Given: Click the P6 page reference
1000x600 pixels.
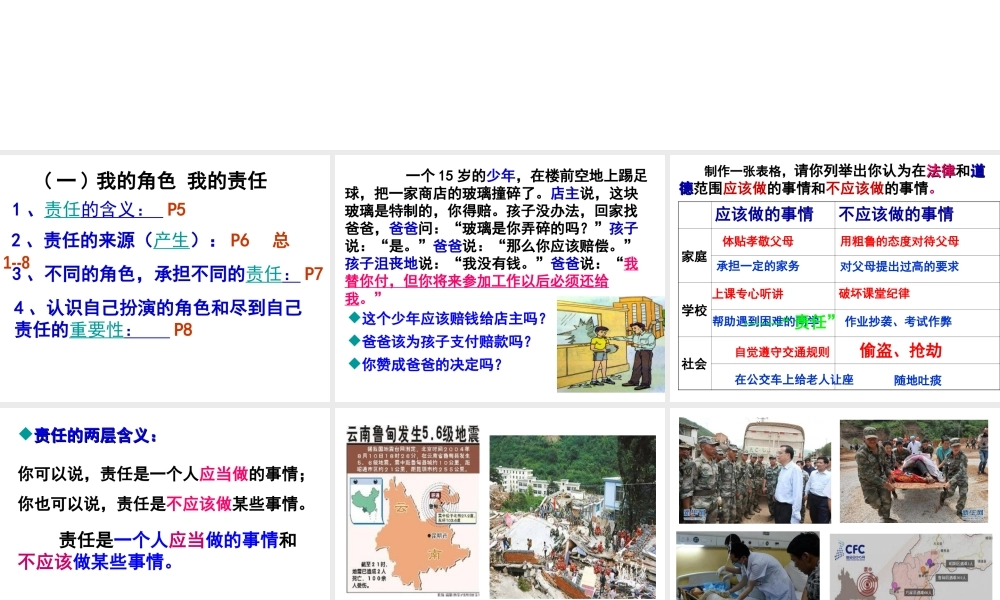Looking at the screenshot, I should pyautogui.click(x=240, y=240).
